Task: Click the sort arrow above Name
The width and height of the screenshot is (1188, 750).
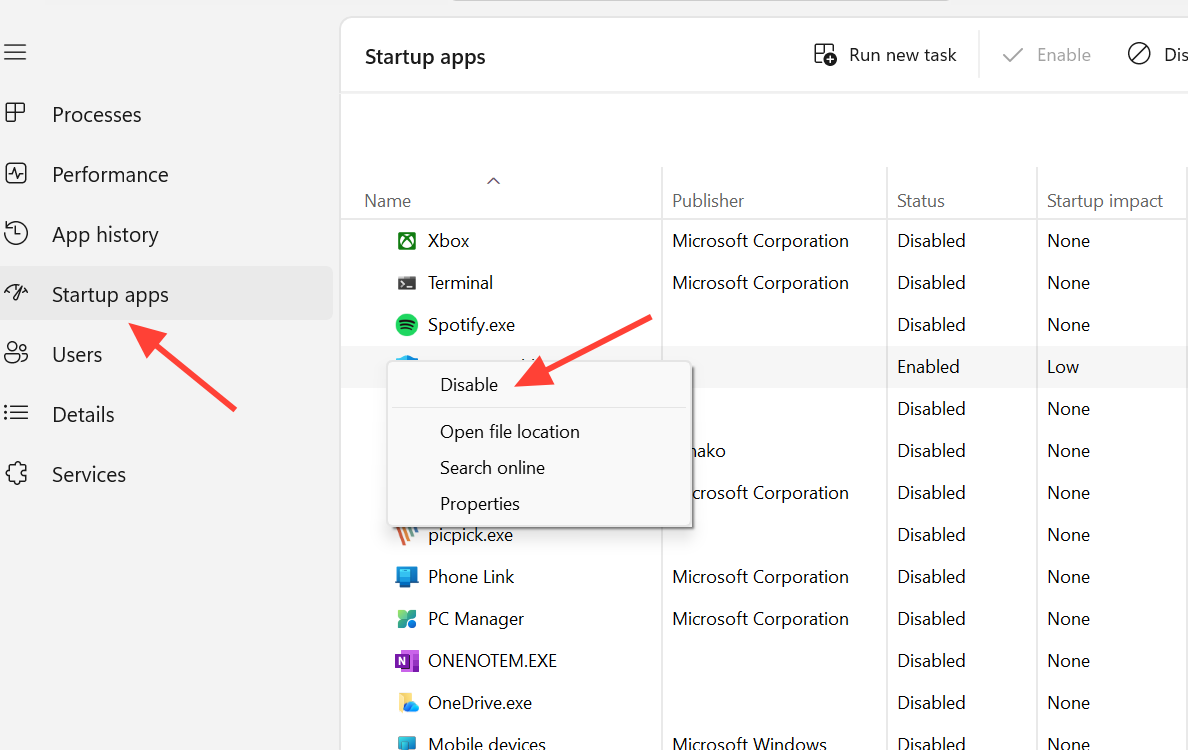Action: point(493,180)
